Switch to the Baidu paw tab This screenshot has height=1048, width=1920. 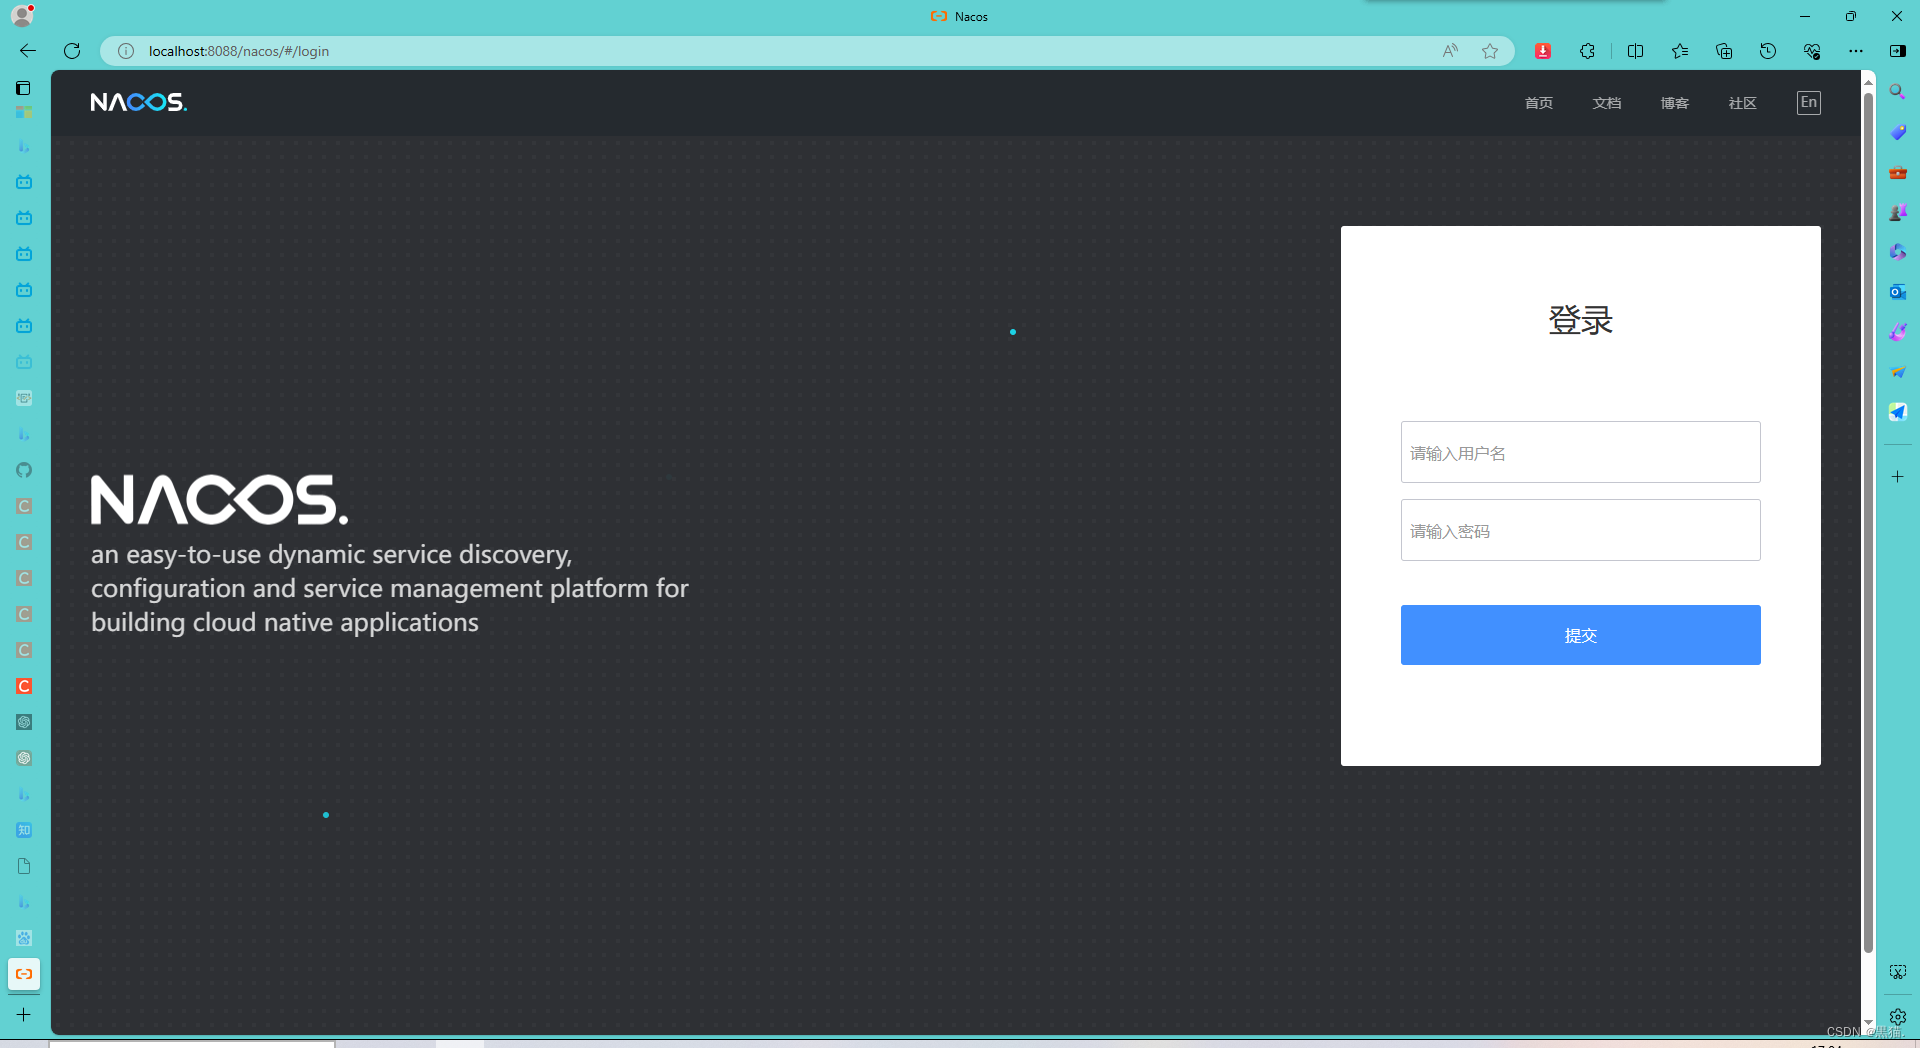24,938
